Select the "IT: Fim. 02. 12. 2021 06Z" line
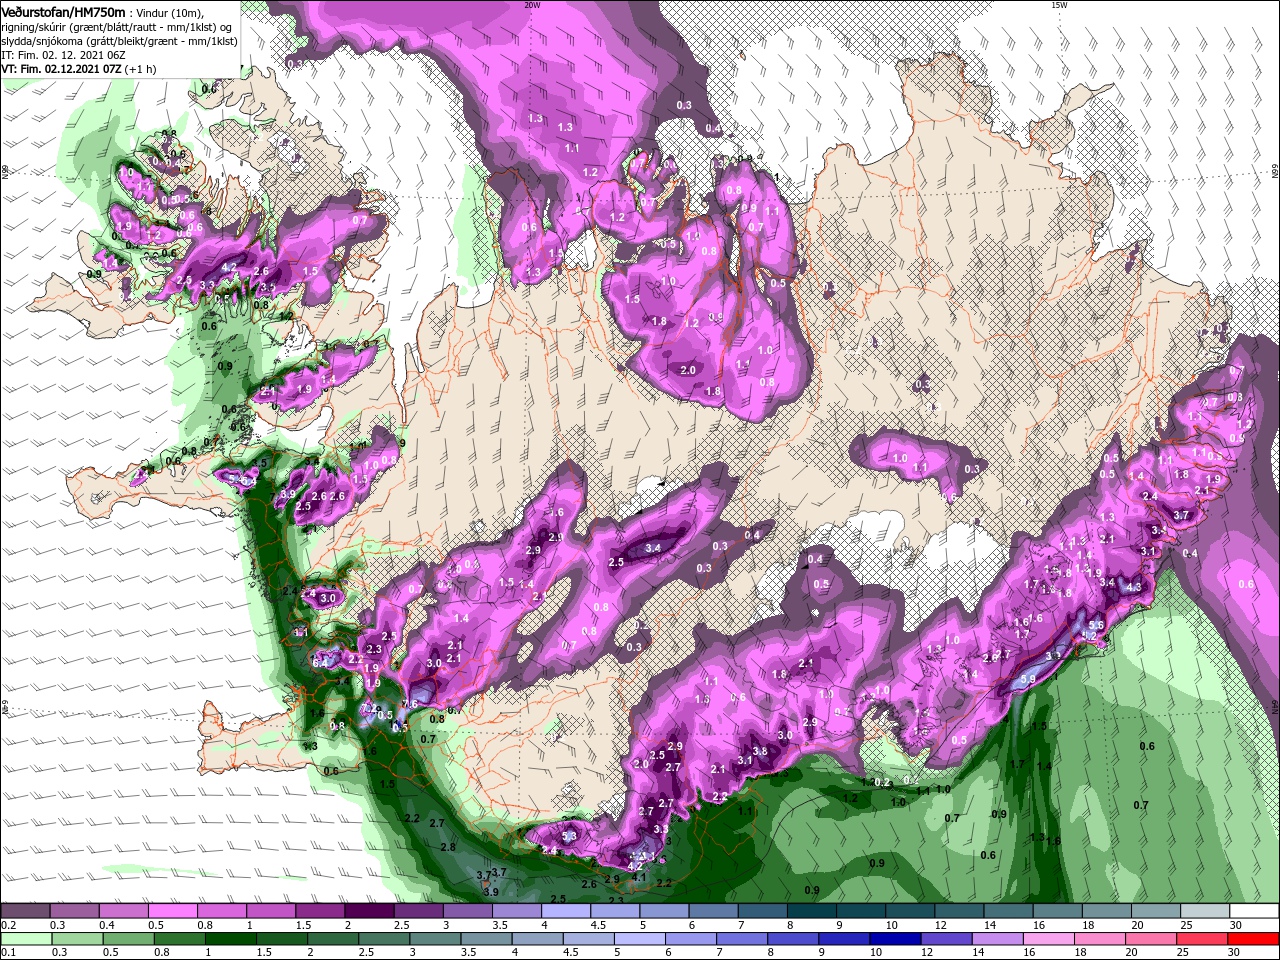The width and height of the screenshot is (1280, 960). [x=63, y=56]
